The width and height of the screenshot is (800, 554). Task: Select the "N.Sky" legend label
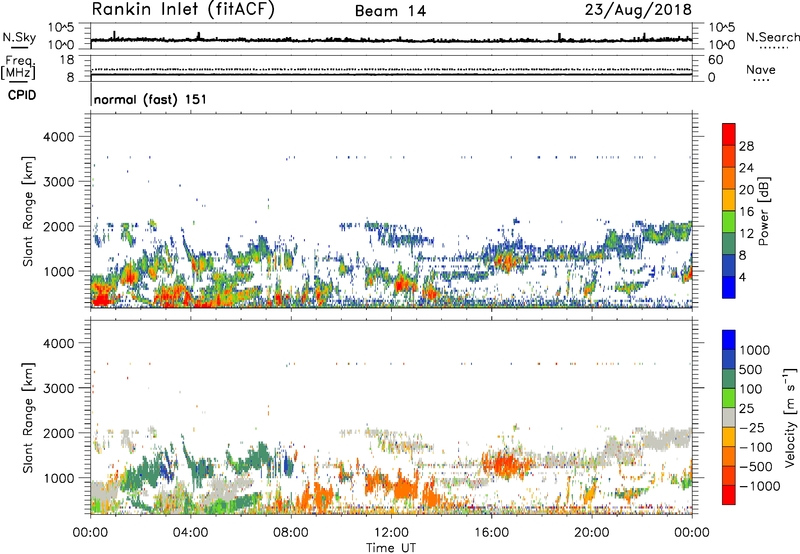[19, 37]
